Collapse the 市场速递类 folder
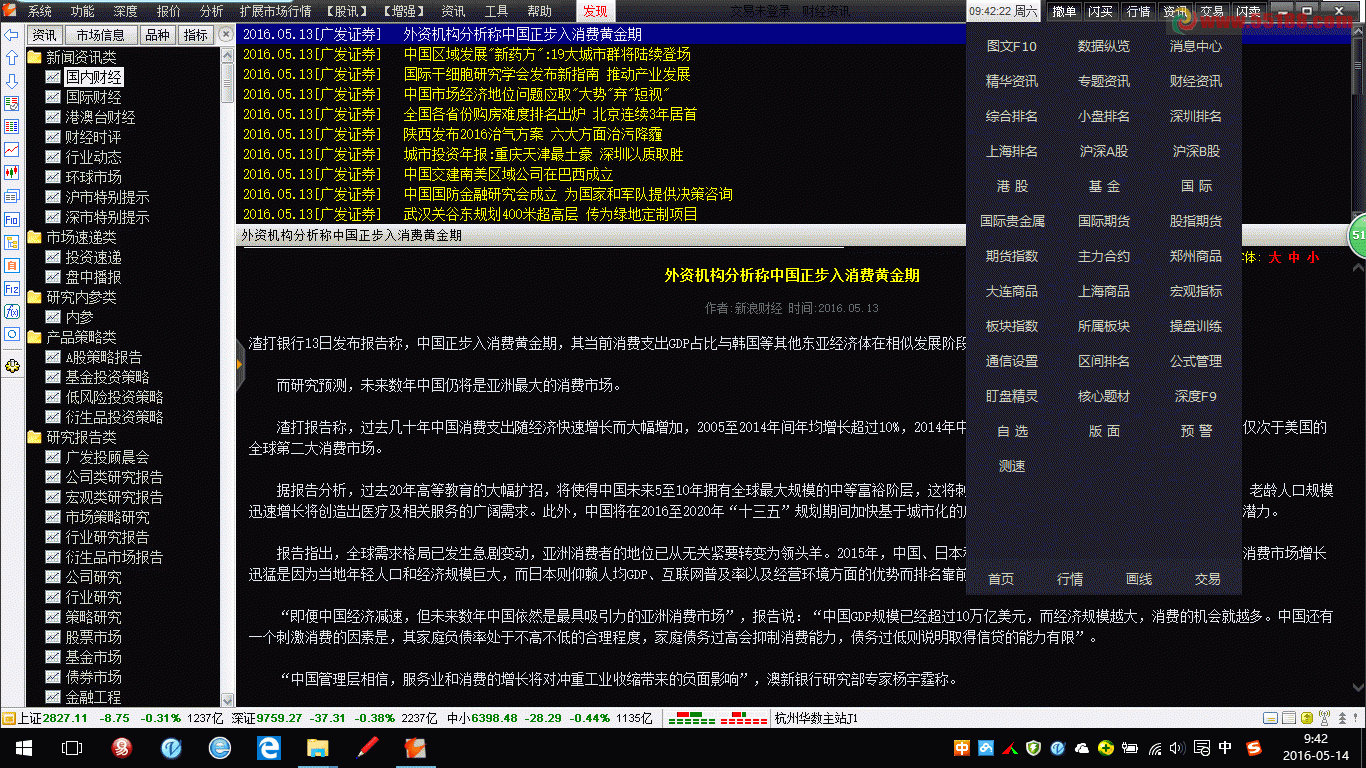Image resolution: width=1366 pixels, height=768 pixels. tap(34, 237)
